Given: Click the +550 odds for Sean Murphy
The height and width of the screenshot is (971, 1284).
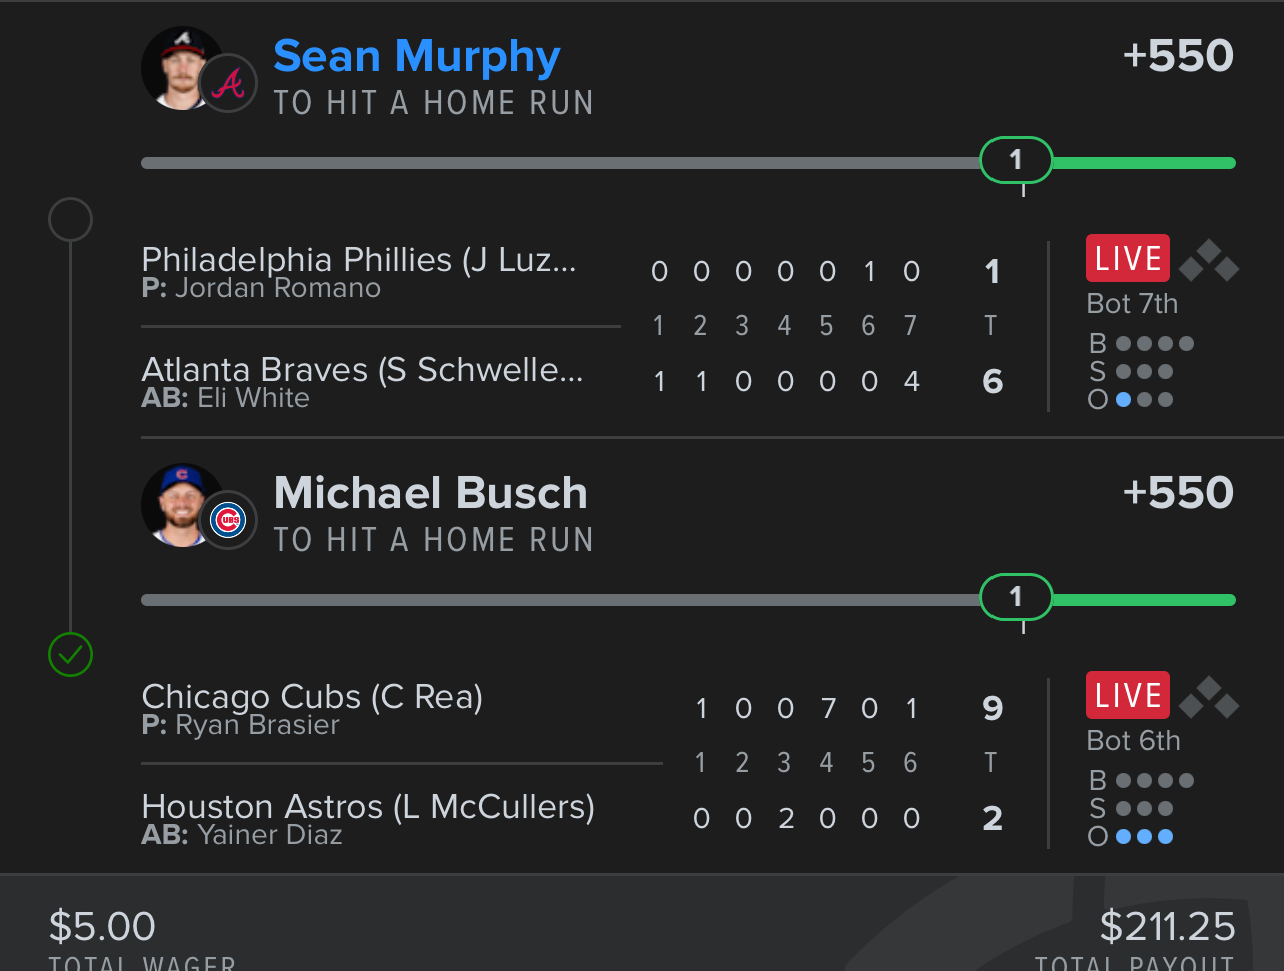Looking at the screenshot, I should tap(1178, 56).
